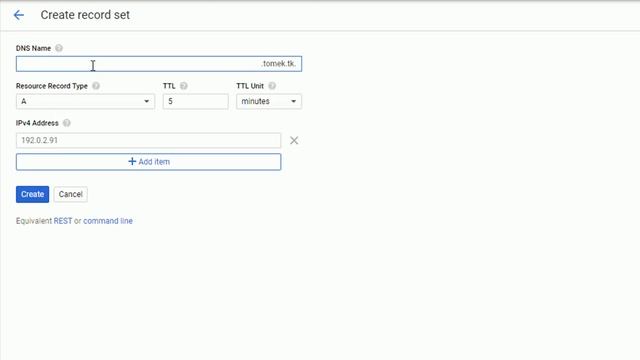Screen dimensions: 640x360
Task: Open the TTL Unit help icon
Action: coord(272,86)
